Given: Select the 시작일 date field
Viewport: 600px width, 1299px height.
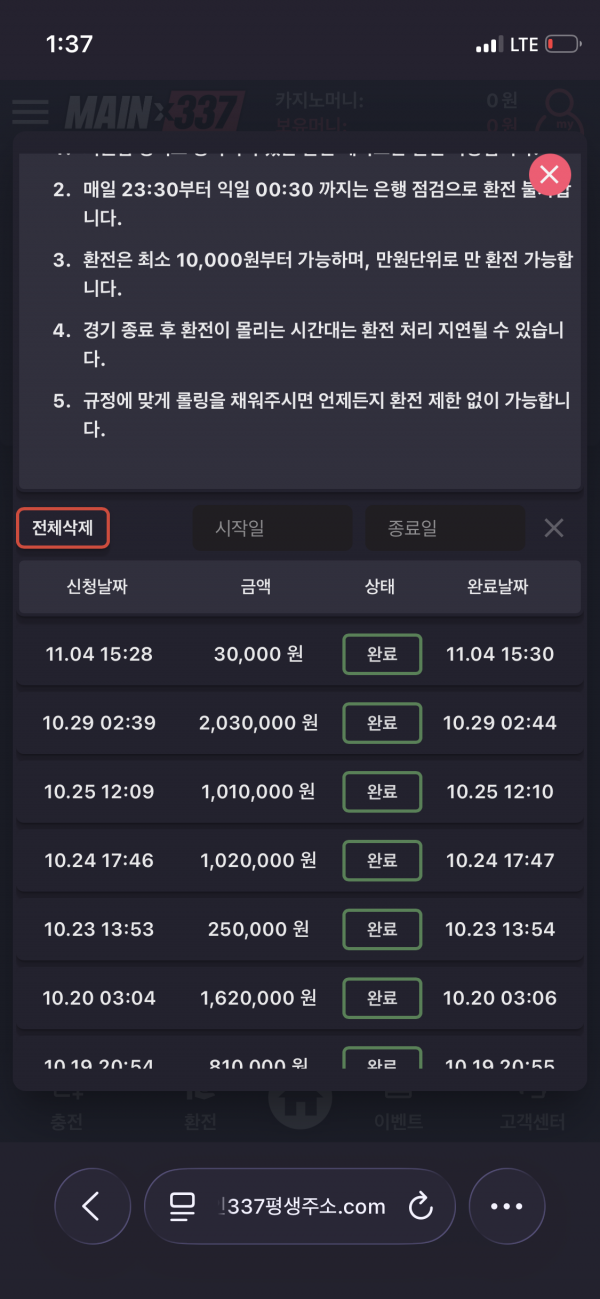Looking at the screenshot, I should pyautogui.click(x=272, y=528).
